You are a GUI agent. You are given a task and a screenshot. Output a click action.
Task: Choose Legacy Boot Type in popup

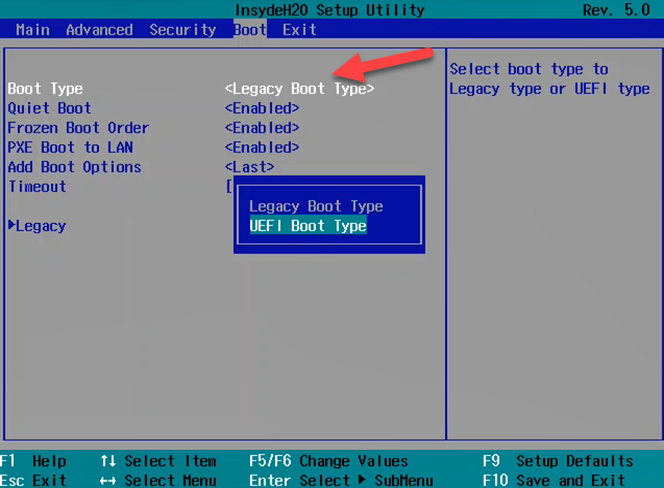(316, 206)
